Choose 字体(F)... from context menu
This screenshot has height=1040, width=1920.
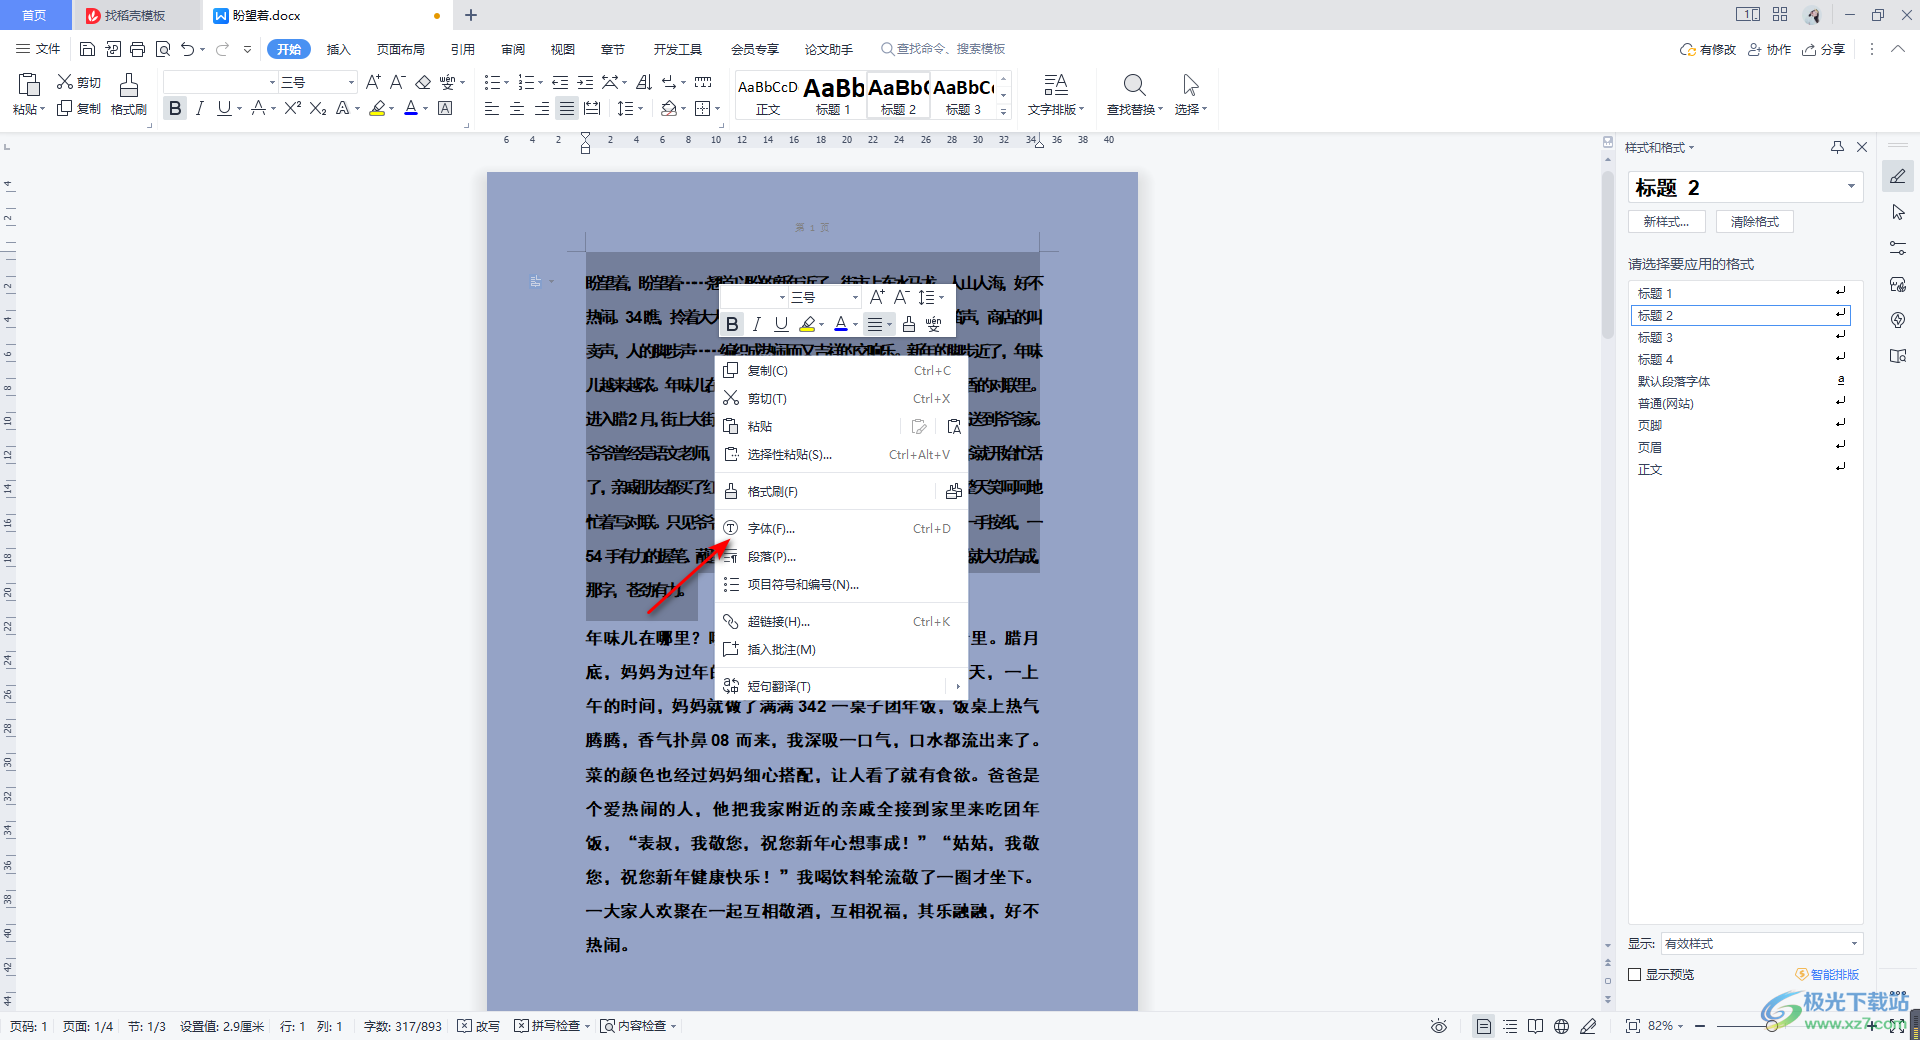tap(841, 528)
